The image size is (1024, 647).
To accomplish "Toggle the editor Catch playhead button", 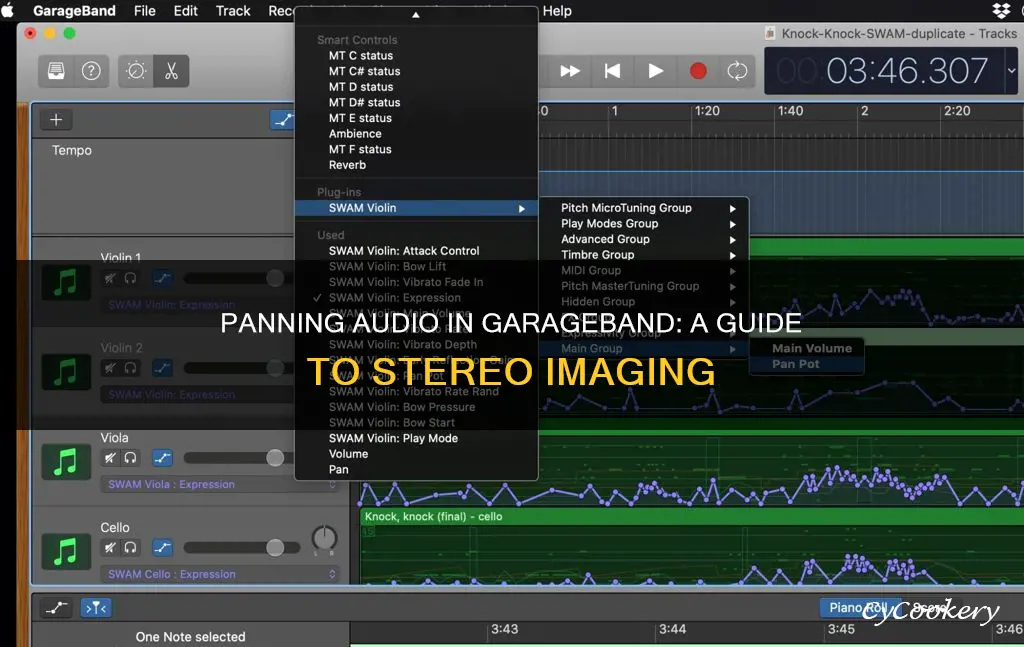I will [x=96, y=608].
